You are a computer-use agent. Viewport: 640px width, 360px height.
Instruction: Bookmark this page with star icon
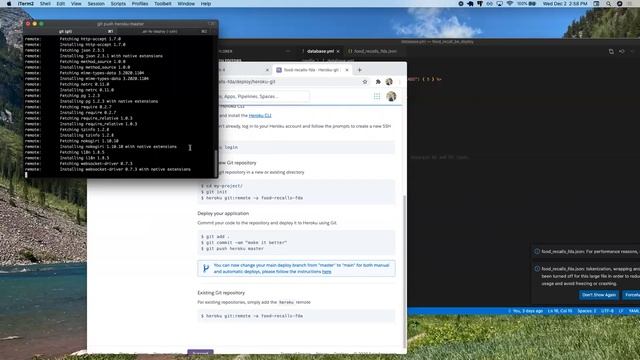coord(365,82)
